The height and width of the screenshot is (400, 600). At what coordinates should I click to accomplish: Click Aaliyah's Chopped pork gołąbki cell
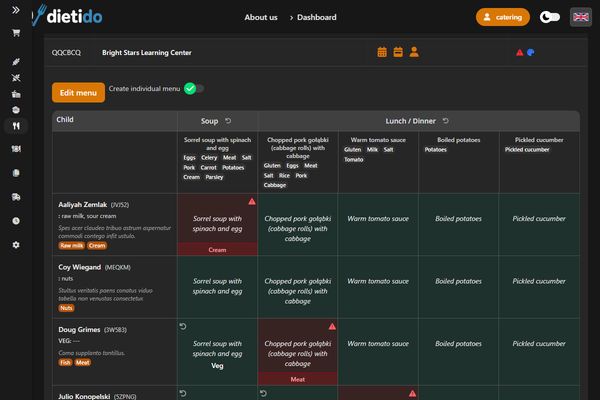coord(298,224)
